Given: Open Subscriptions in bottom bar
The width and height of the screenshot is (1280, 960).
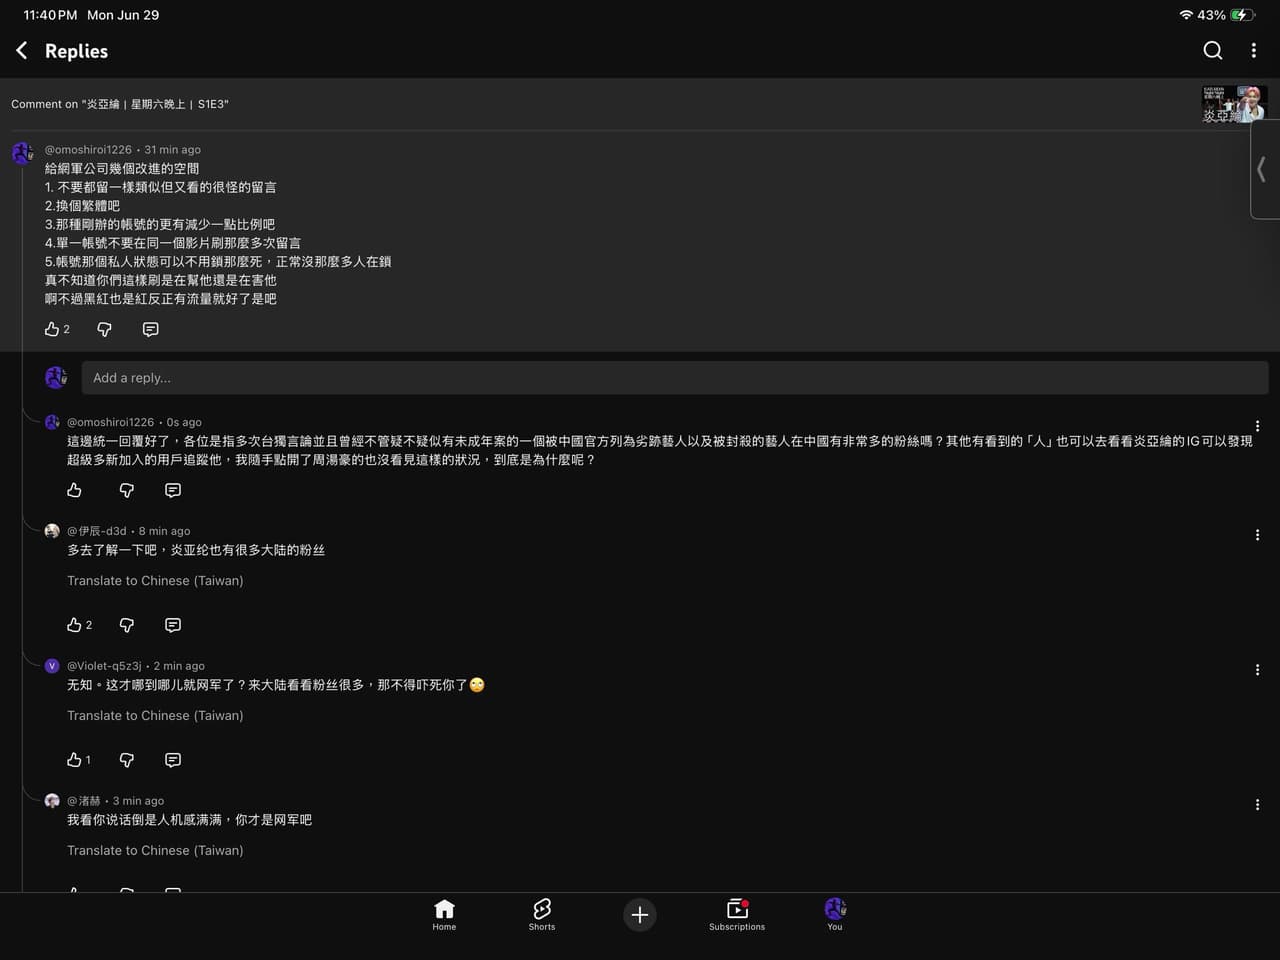Looking at the screenshot, I should tap(737, 914).
